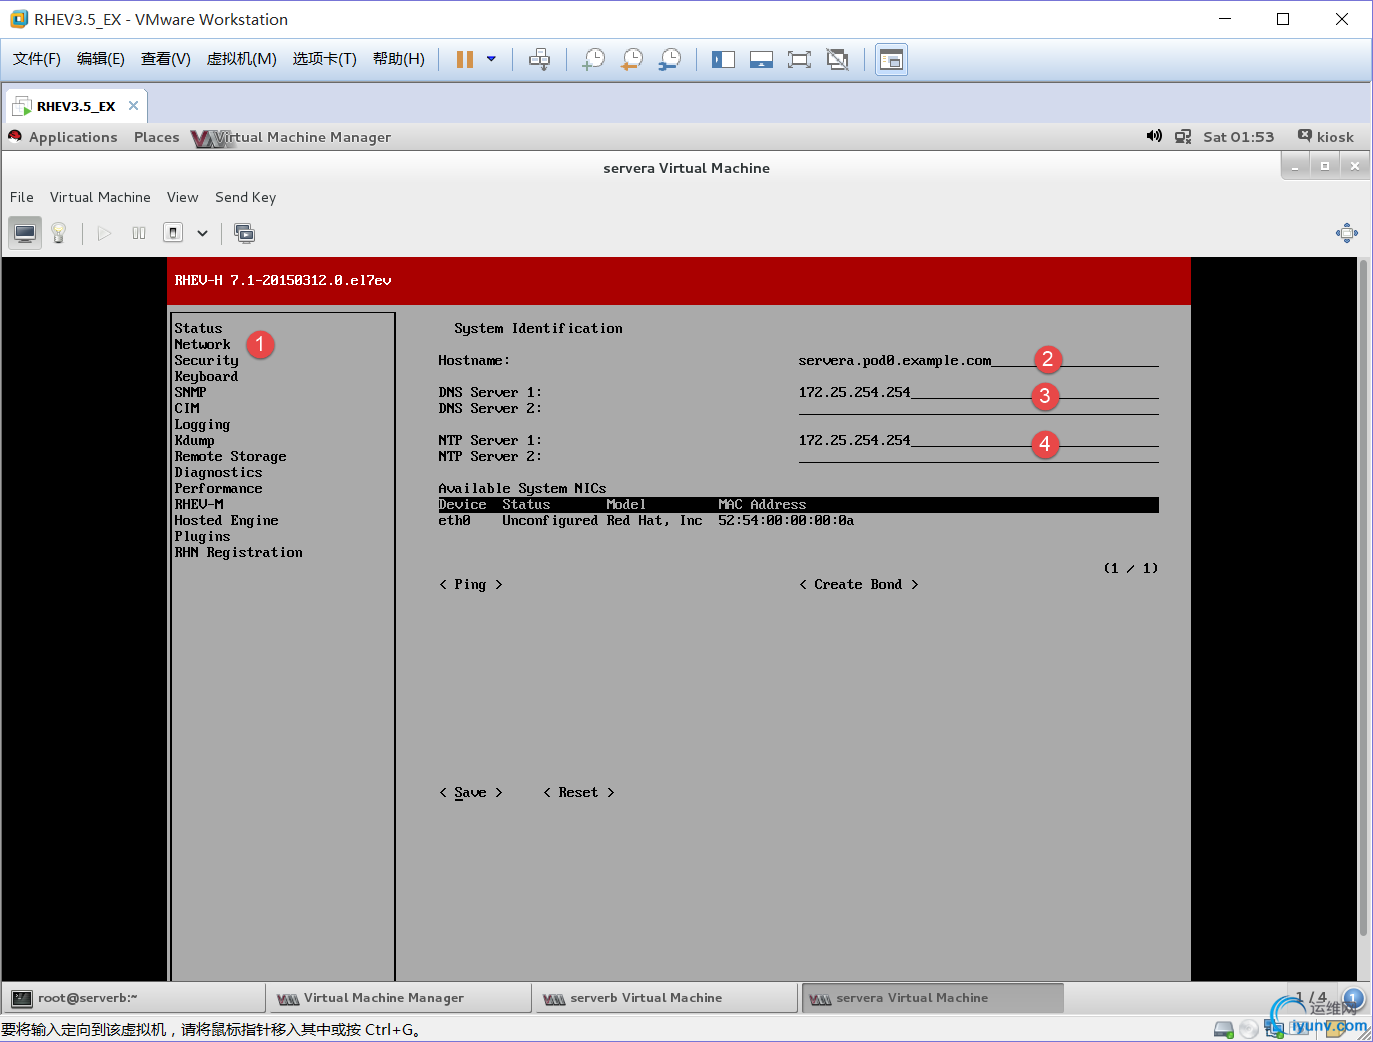
Task: Close the RHEV3.5_EX tab
Action: click(x=133, y=105)
